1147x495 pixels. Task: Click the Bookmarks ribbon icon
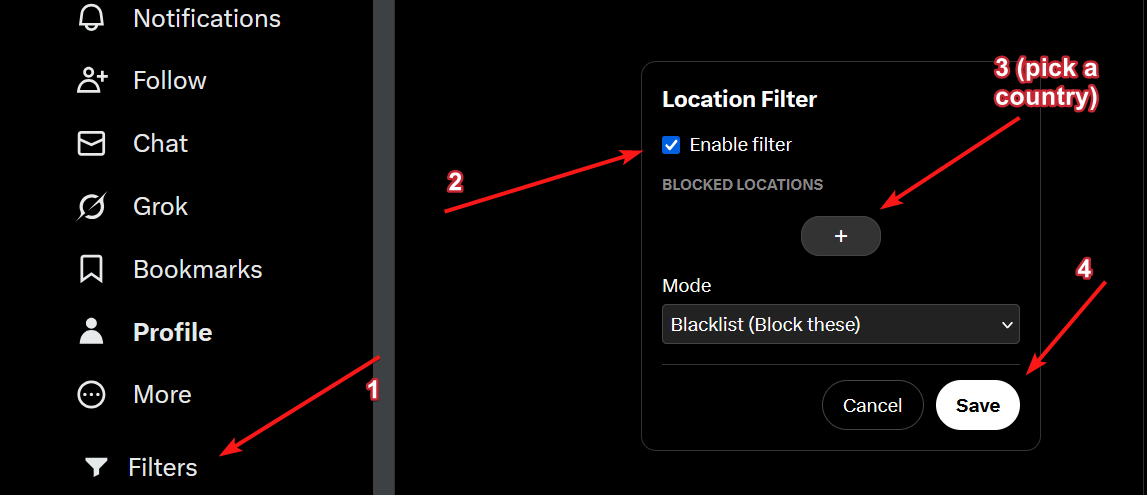91,269
